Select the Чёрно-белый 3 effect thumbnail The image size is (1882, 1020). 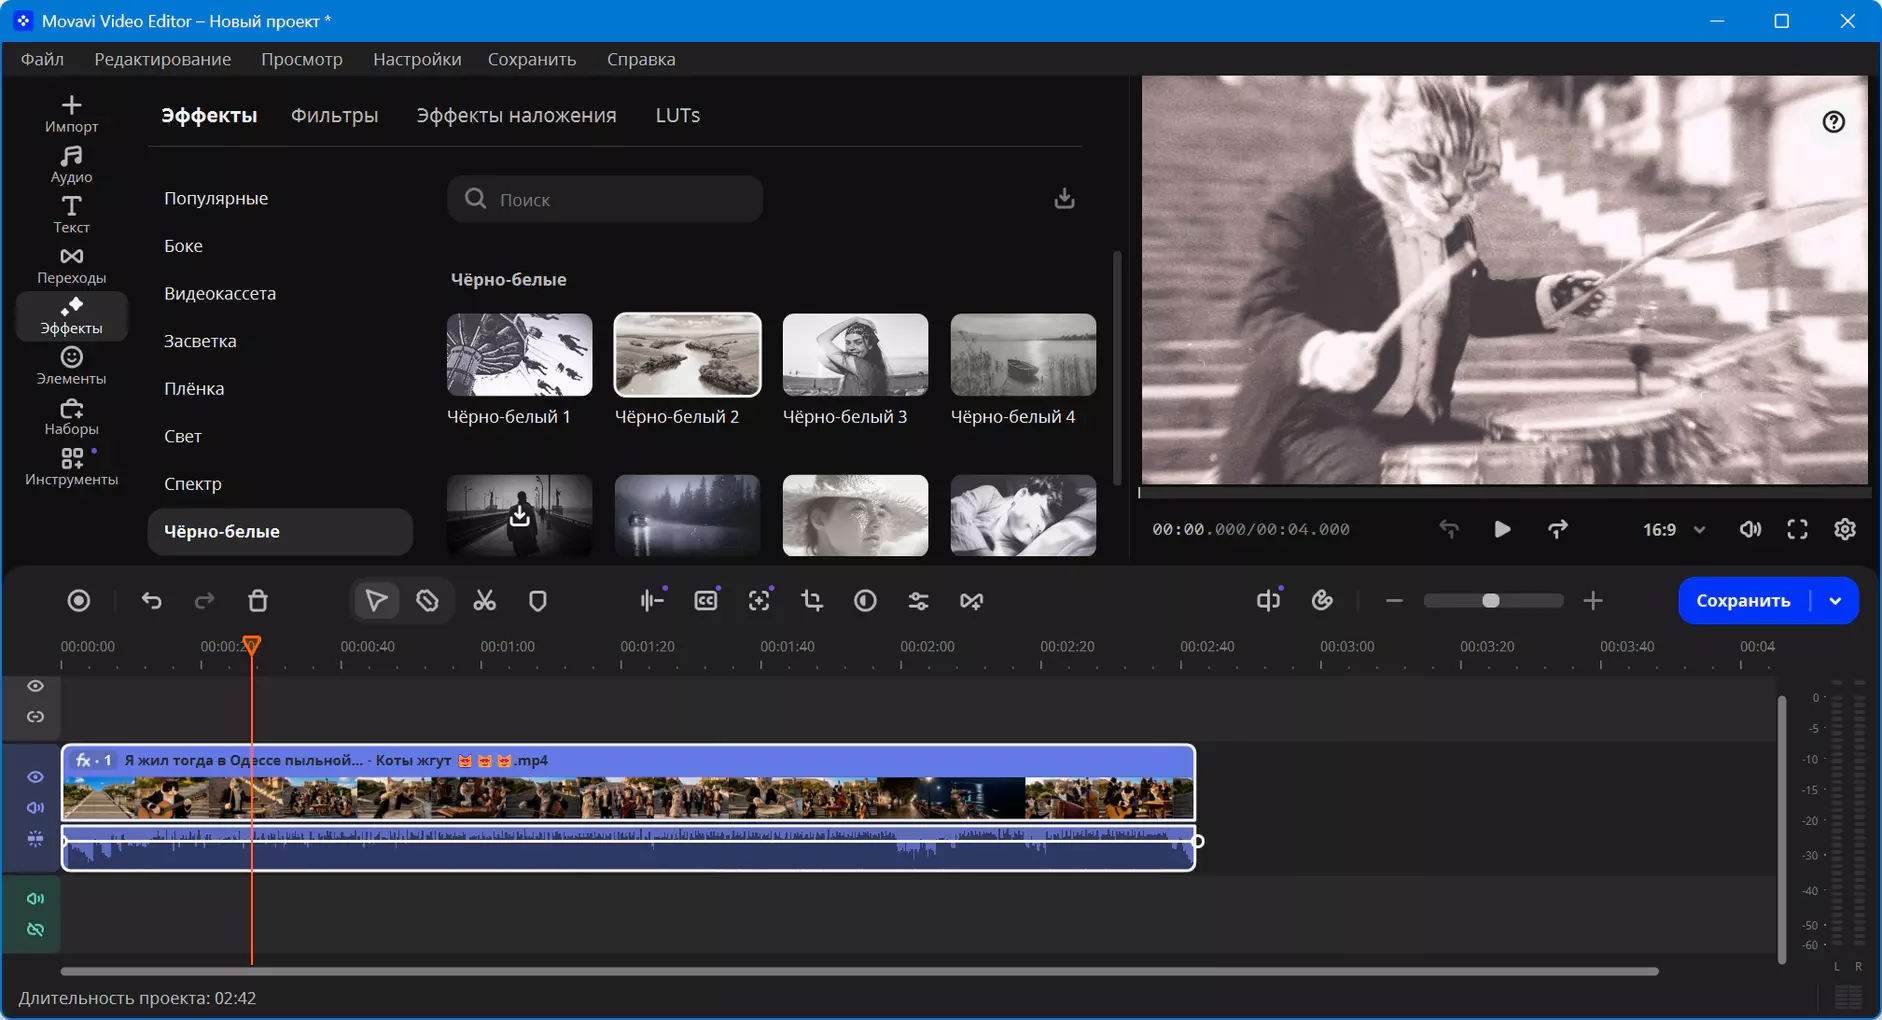(855, 355)
